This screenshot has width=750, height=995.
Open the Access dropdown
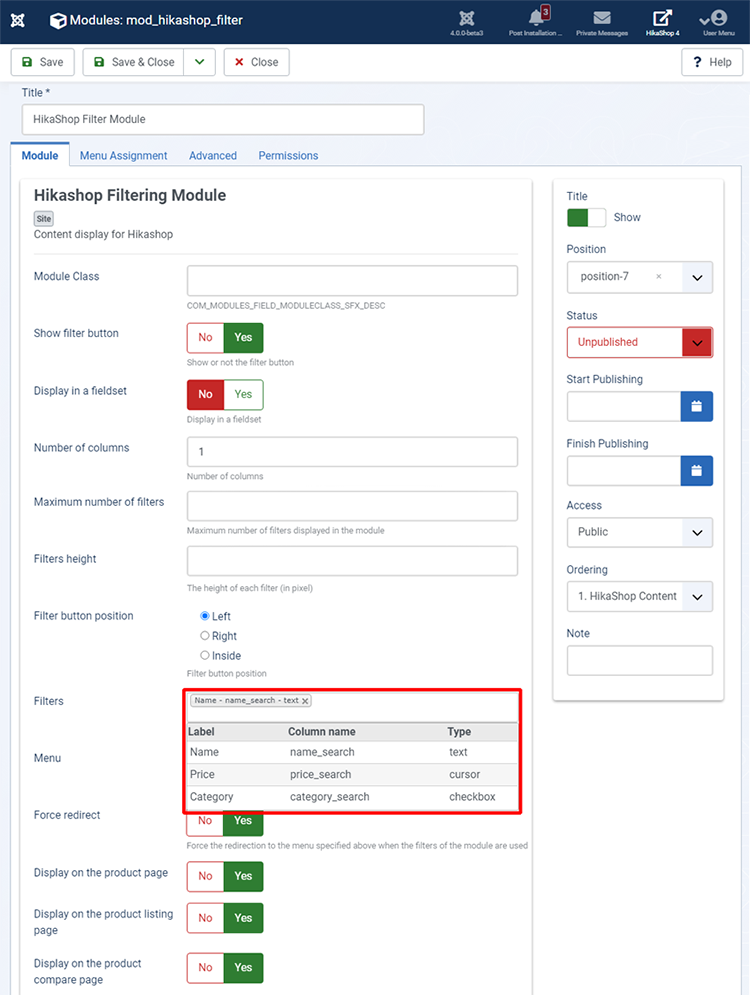coord(640,532)
